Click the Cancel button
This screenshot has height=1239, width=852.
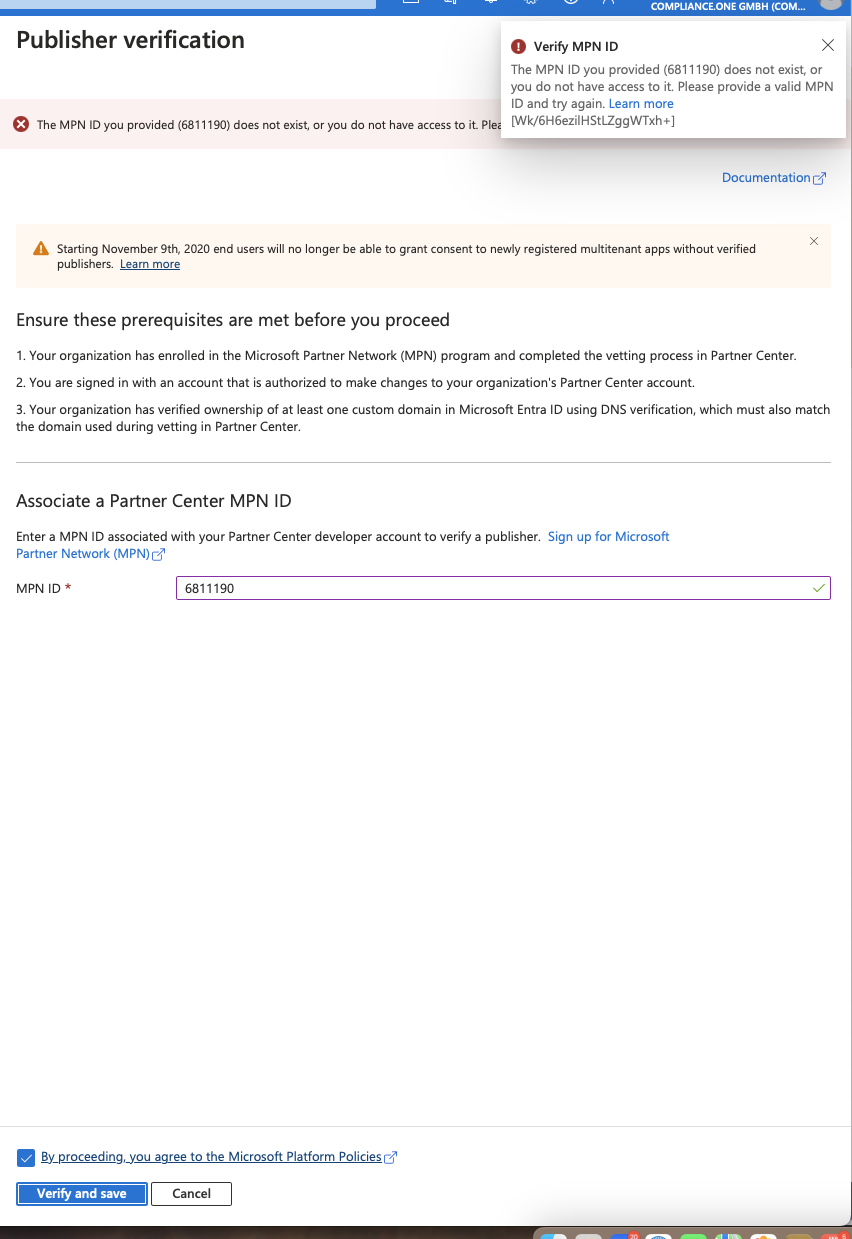191,1193
